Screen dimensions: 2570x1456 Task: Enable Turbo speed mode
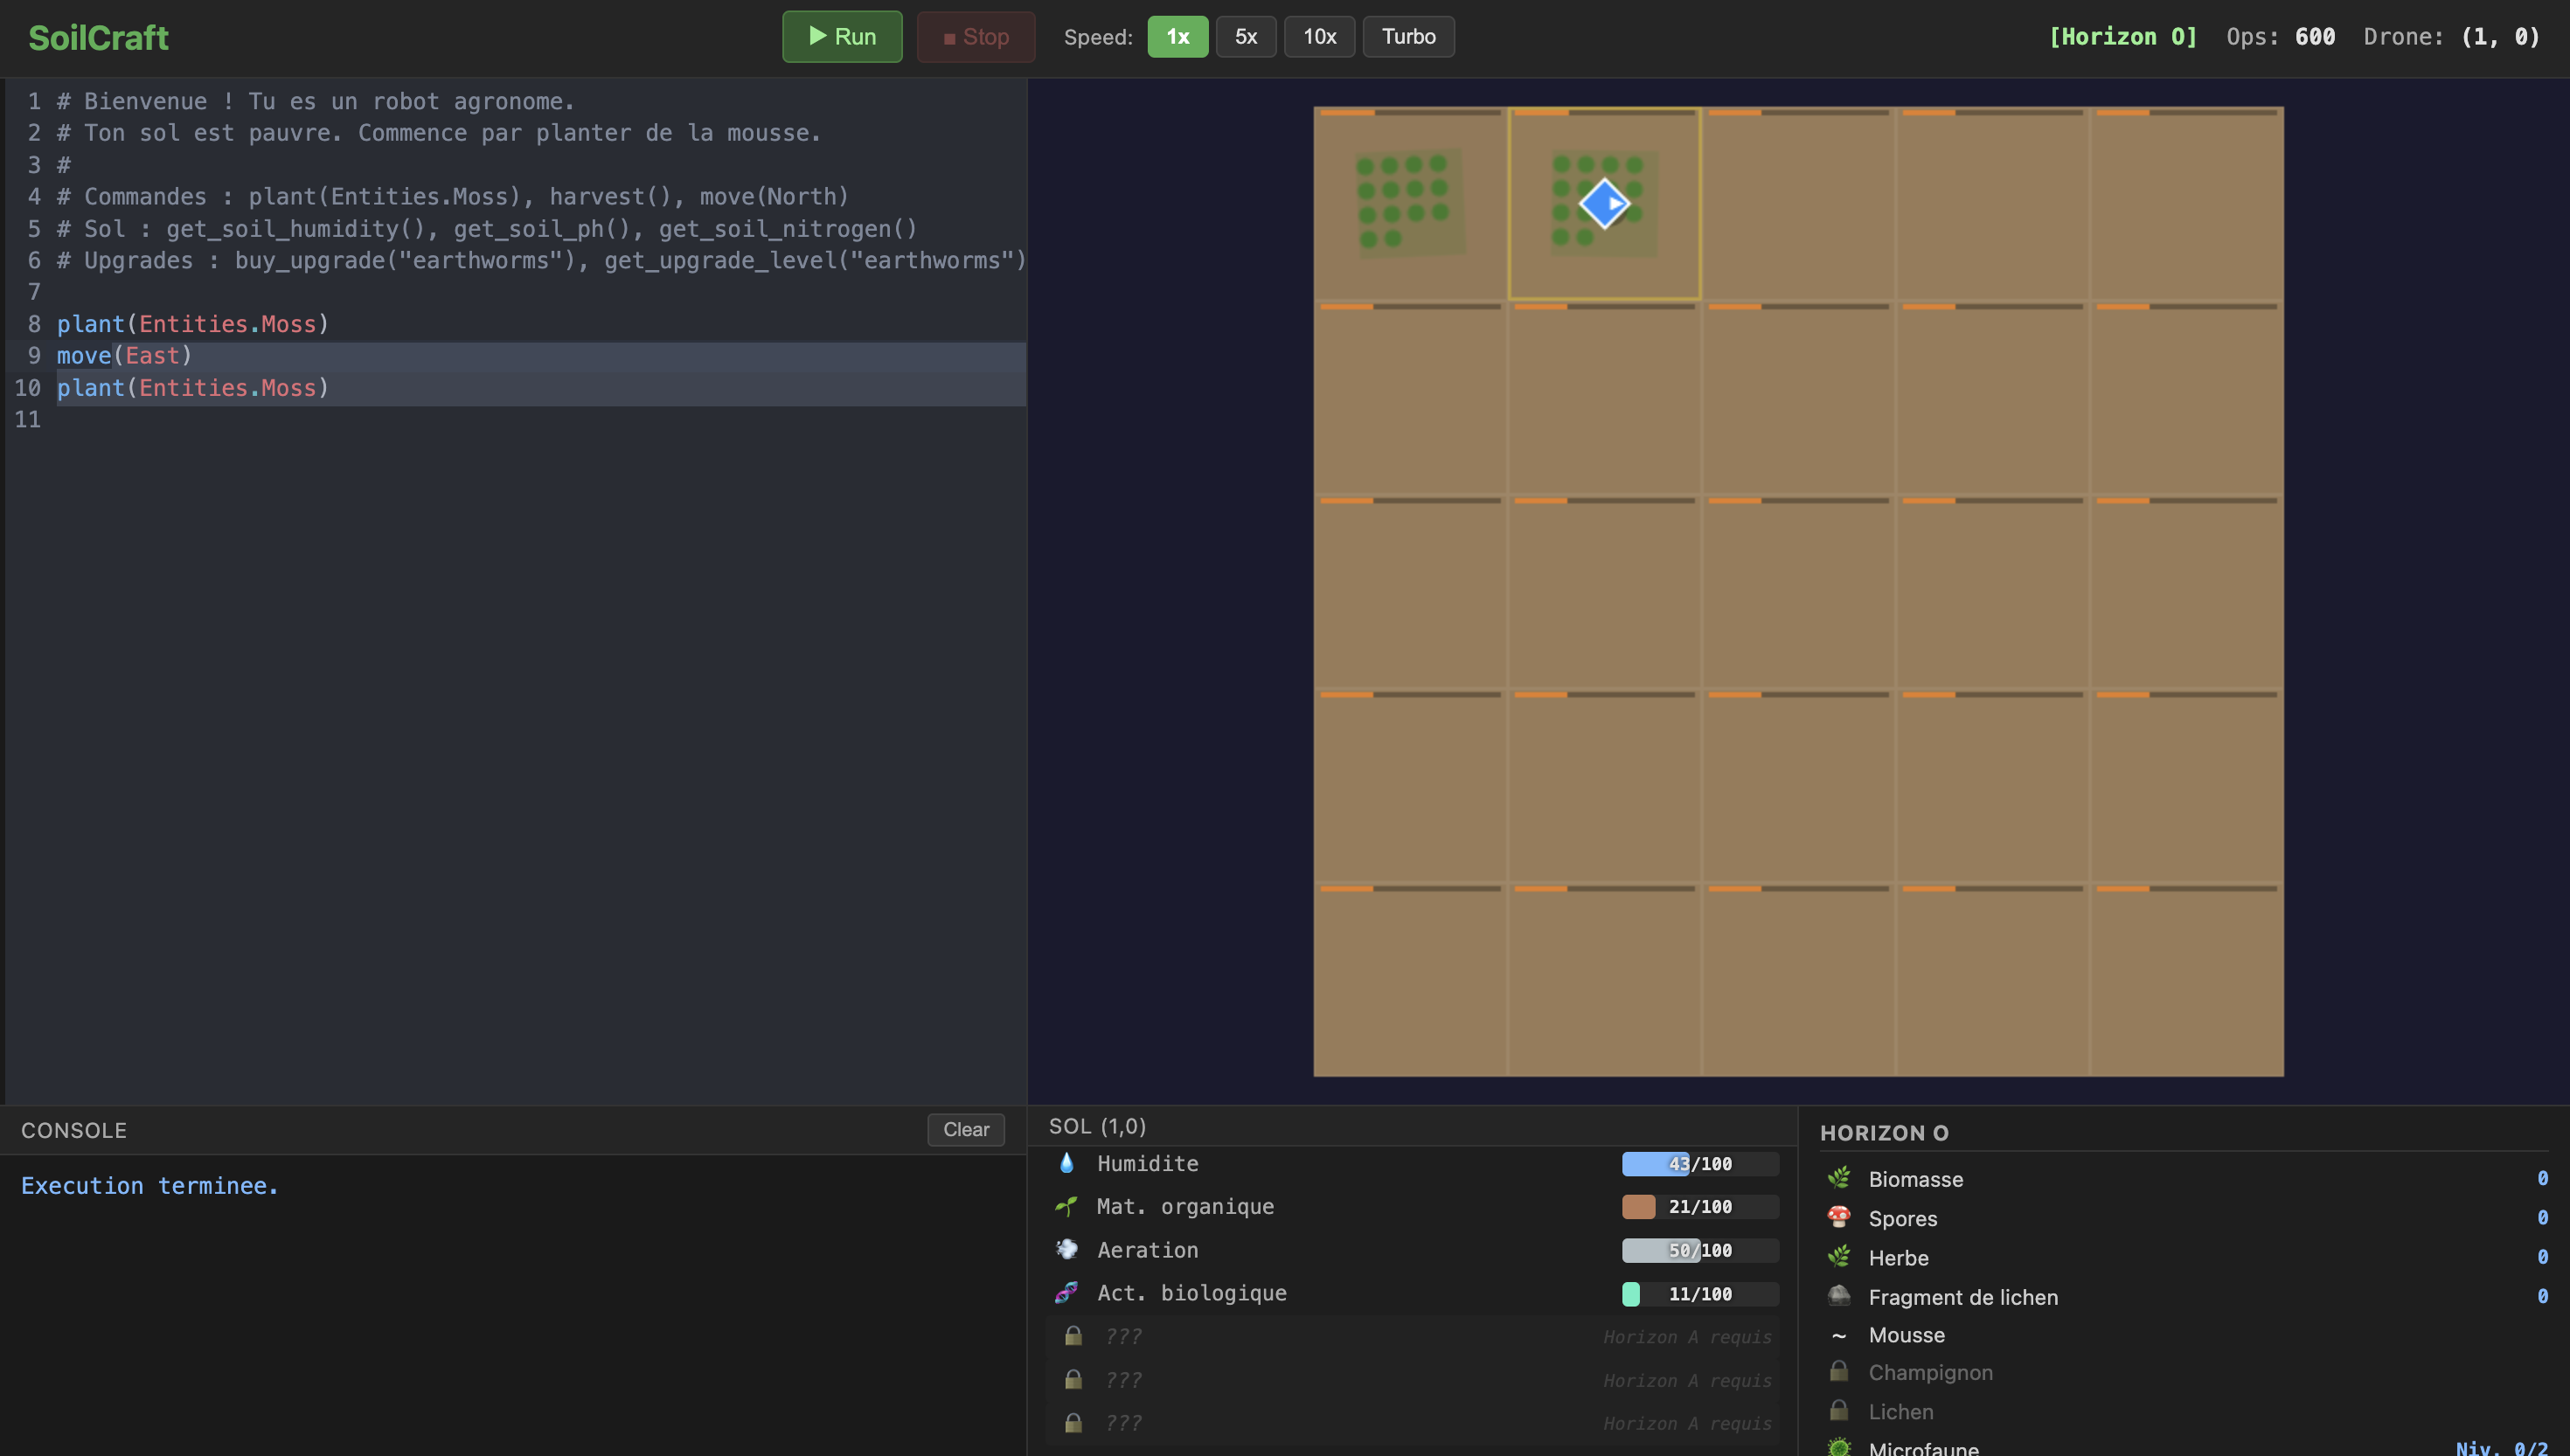pyautogui.click(x=1408, y=37)
